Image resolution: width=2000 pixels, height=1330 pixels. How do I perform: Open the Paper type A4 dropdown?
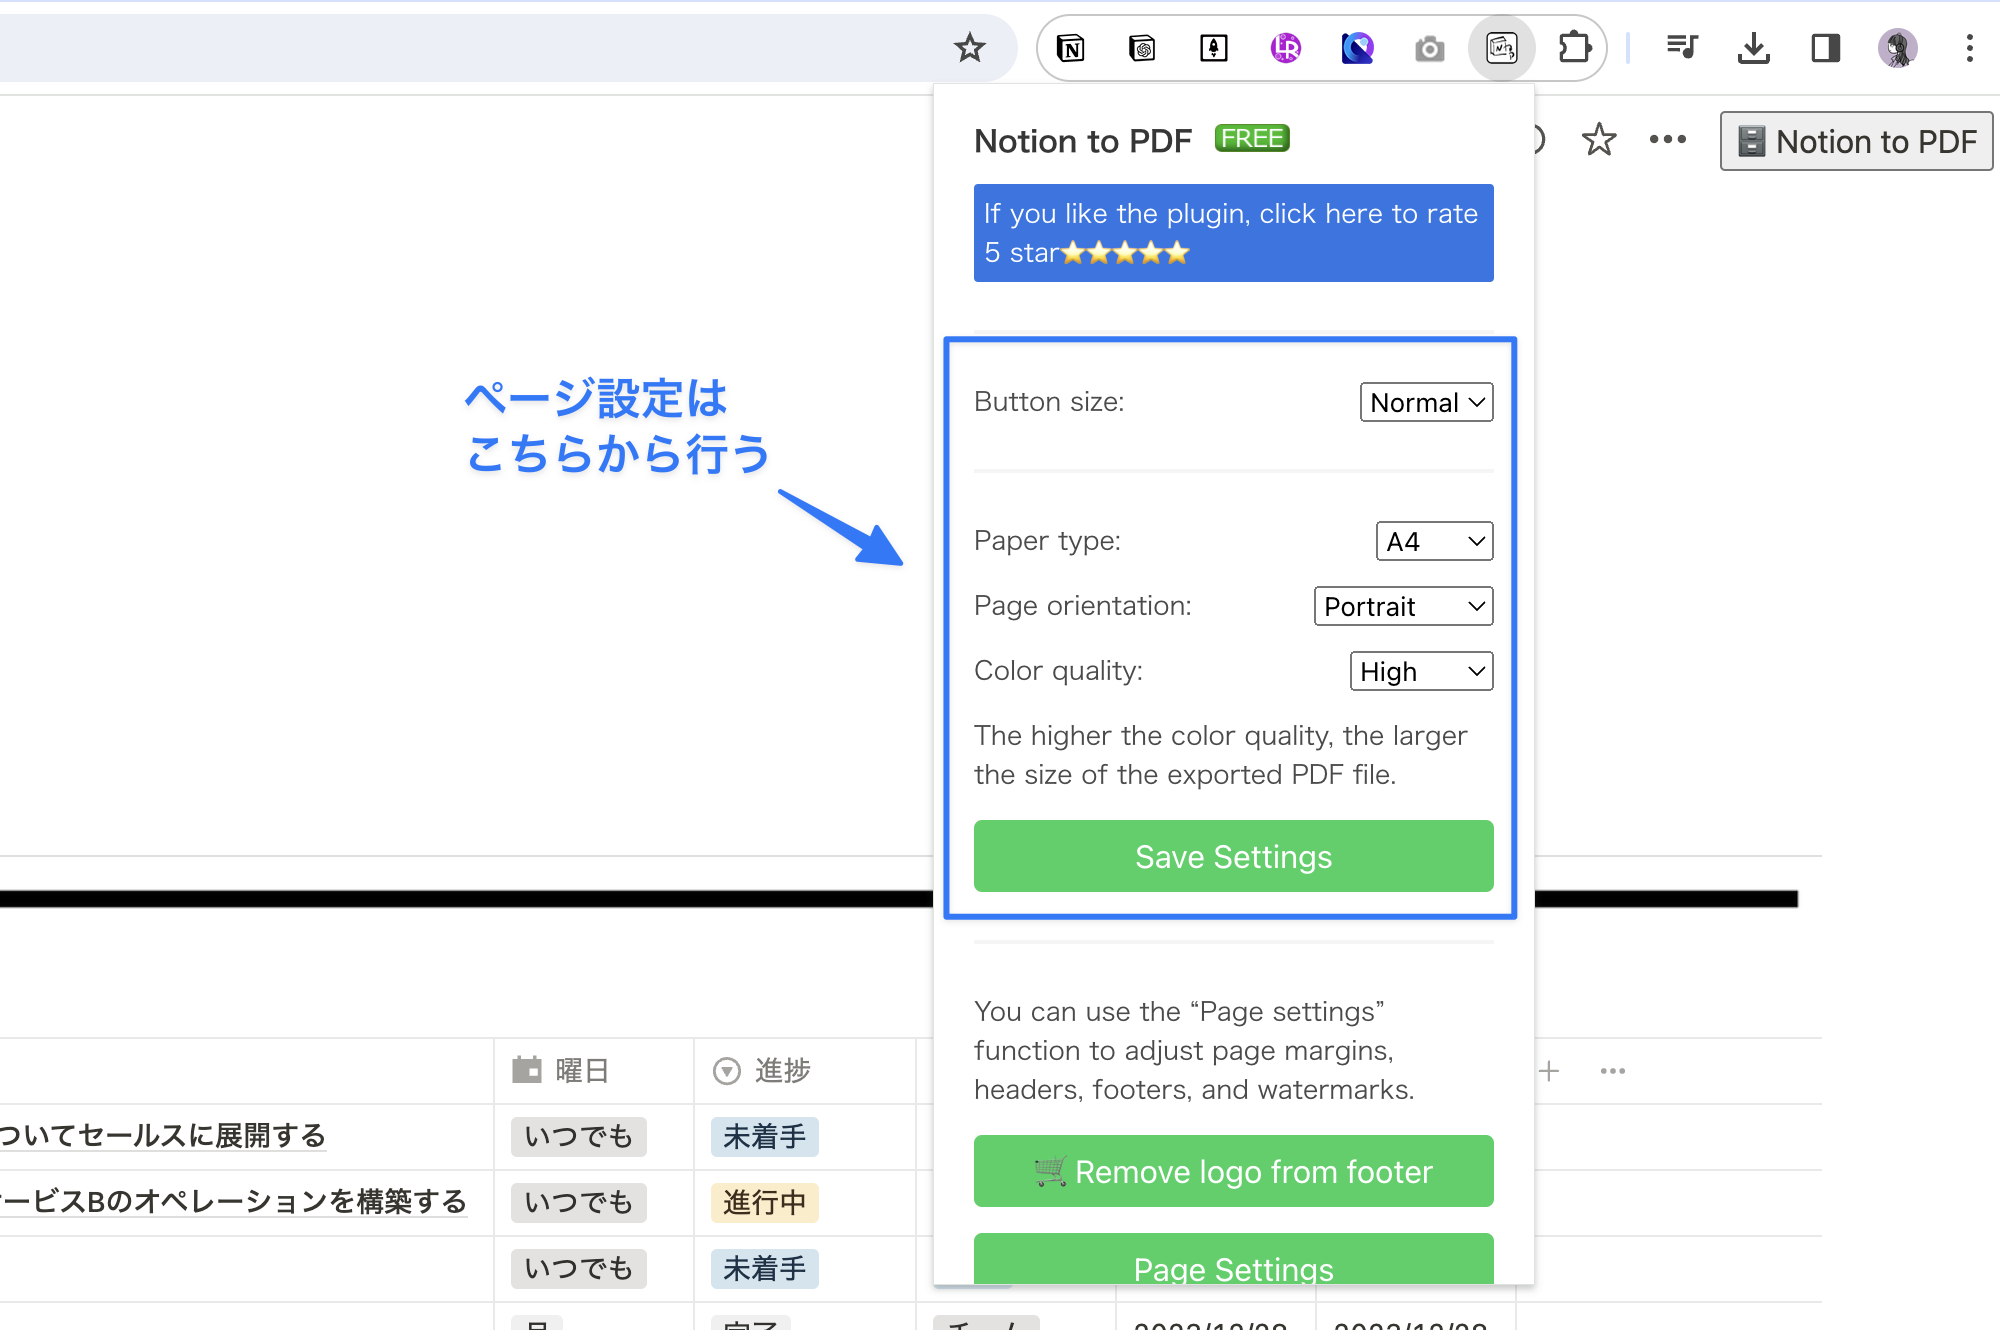pyautogui.click(x=1434, y=541)
